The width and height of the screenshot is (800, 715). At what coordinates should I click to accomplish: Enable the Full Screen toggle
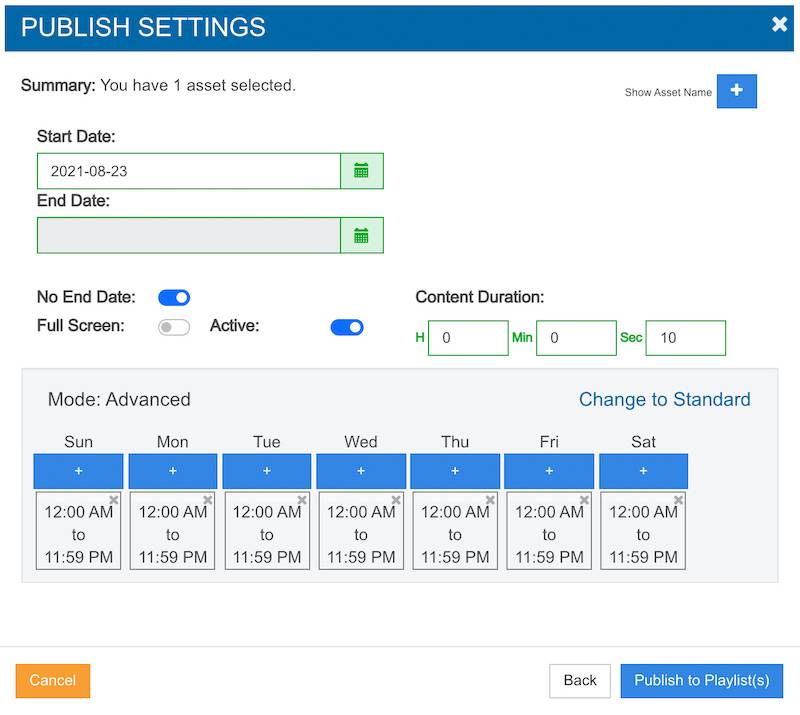pos(174,327)
